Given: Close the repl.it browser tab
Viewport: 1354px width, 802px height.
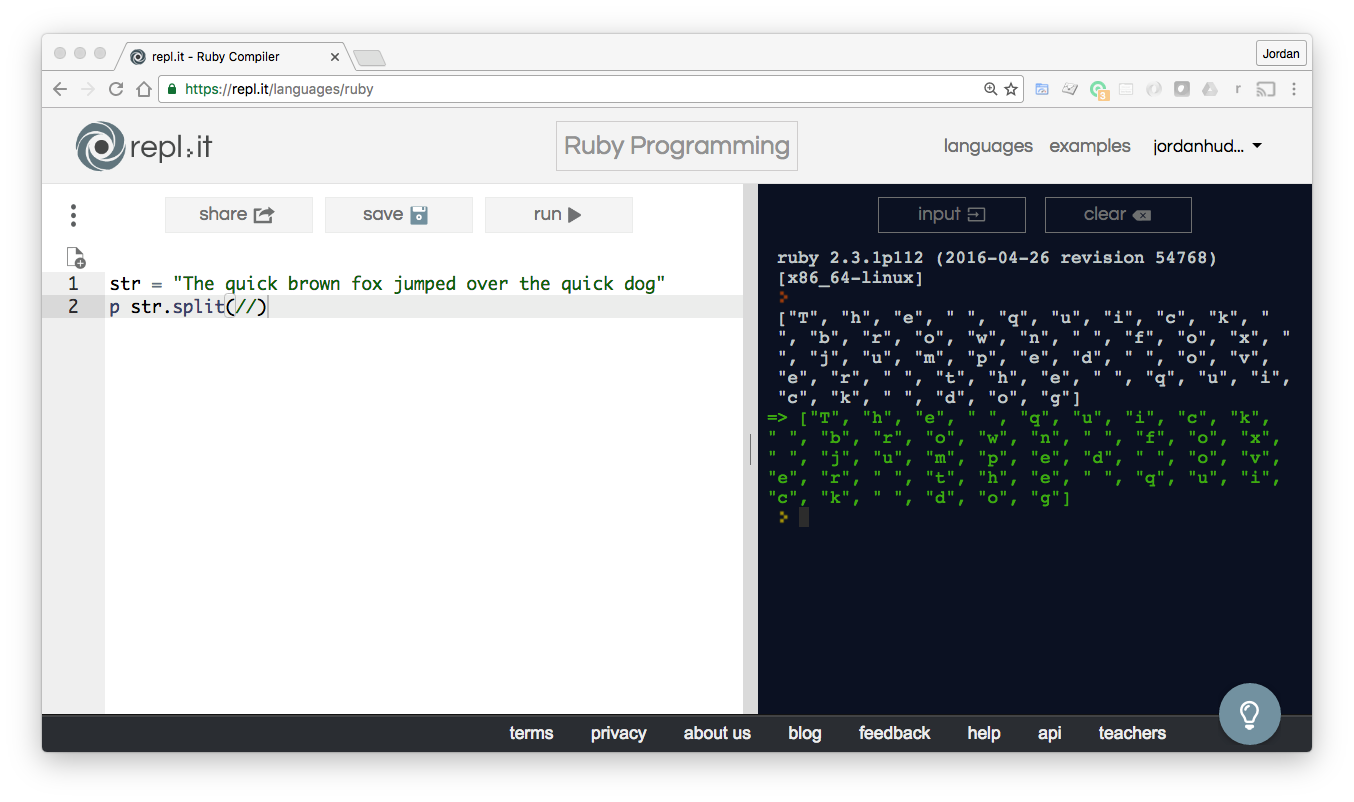Looking at the screenshot, I should pos(335,57).
